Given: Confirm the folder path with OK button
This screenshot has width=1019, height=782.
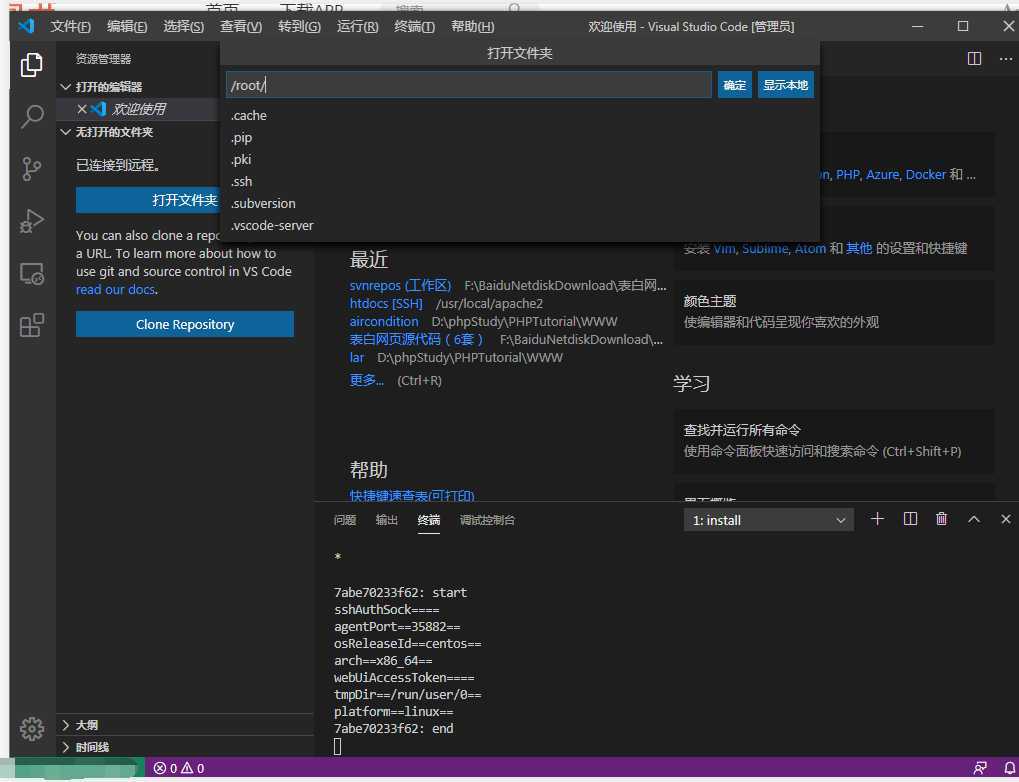Looking at the screenshot, I should (x=734, y=85).
